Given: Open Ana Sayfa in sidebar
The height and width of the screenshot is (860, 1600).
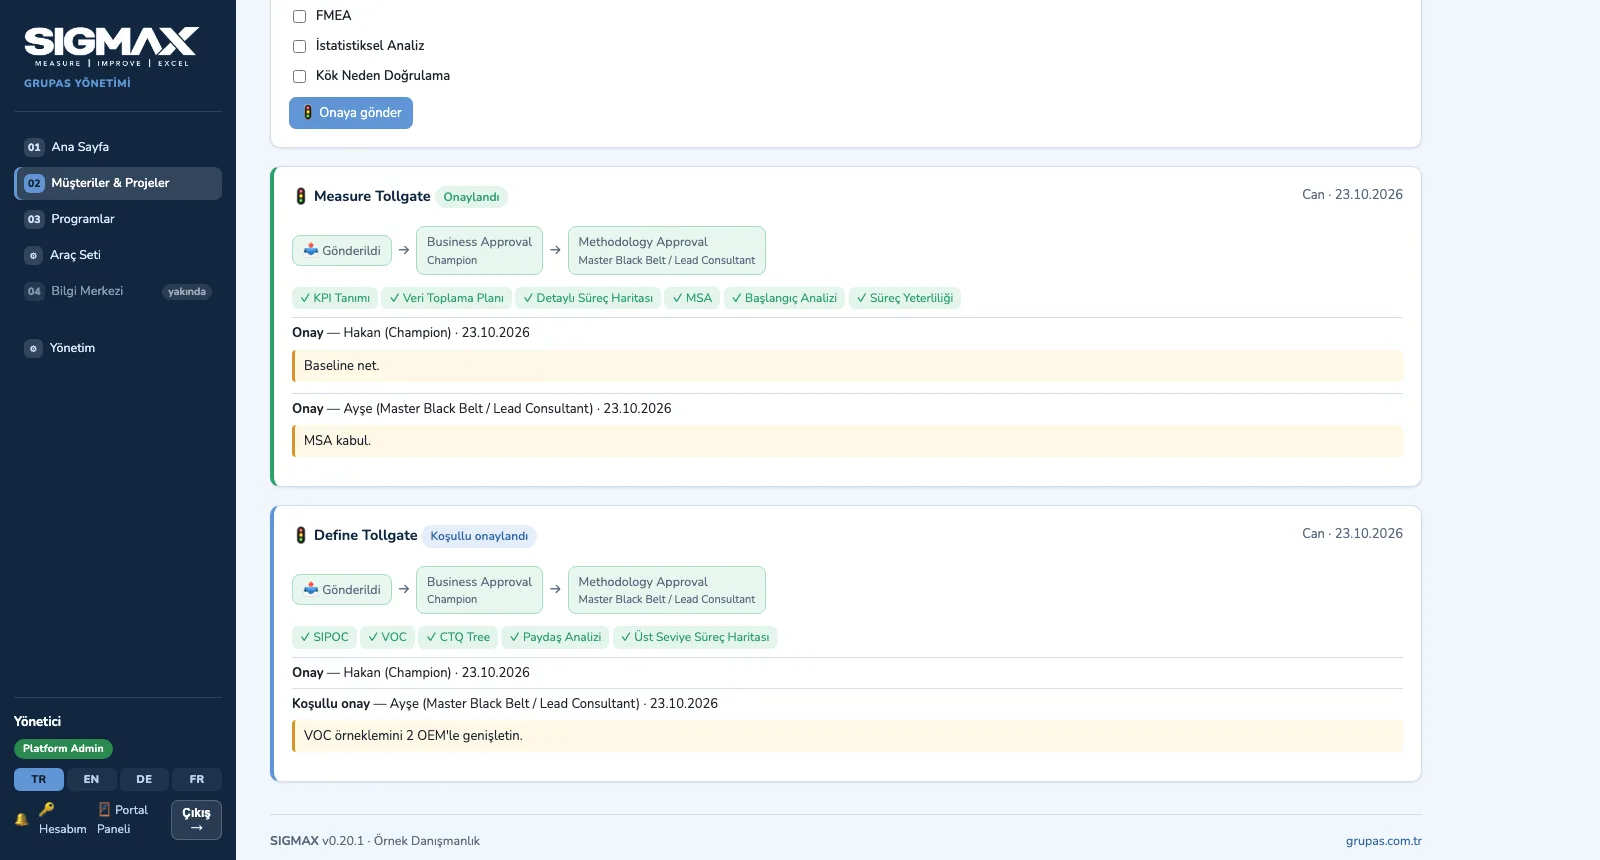Looking at the screenshot, I should coord(118,147).
